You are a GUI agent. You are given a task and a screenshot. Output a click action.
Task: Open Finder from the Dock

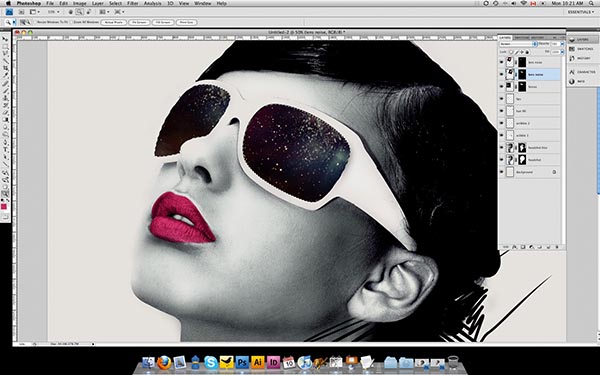pyautogui.click(x=148, y=362)
